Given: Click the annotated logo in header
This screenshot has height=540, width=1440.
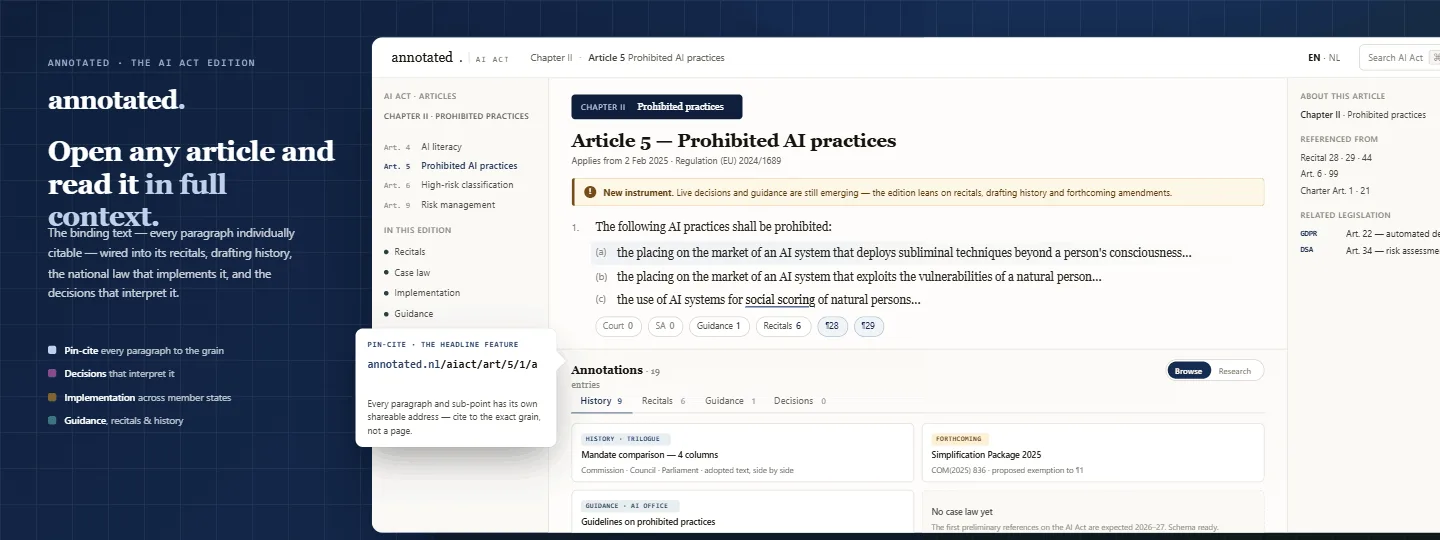Looking at the screenshot, I should (427, 57).
